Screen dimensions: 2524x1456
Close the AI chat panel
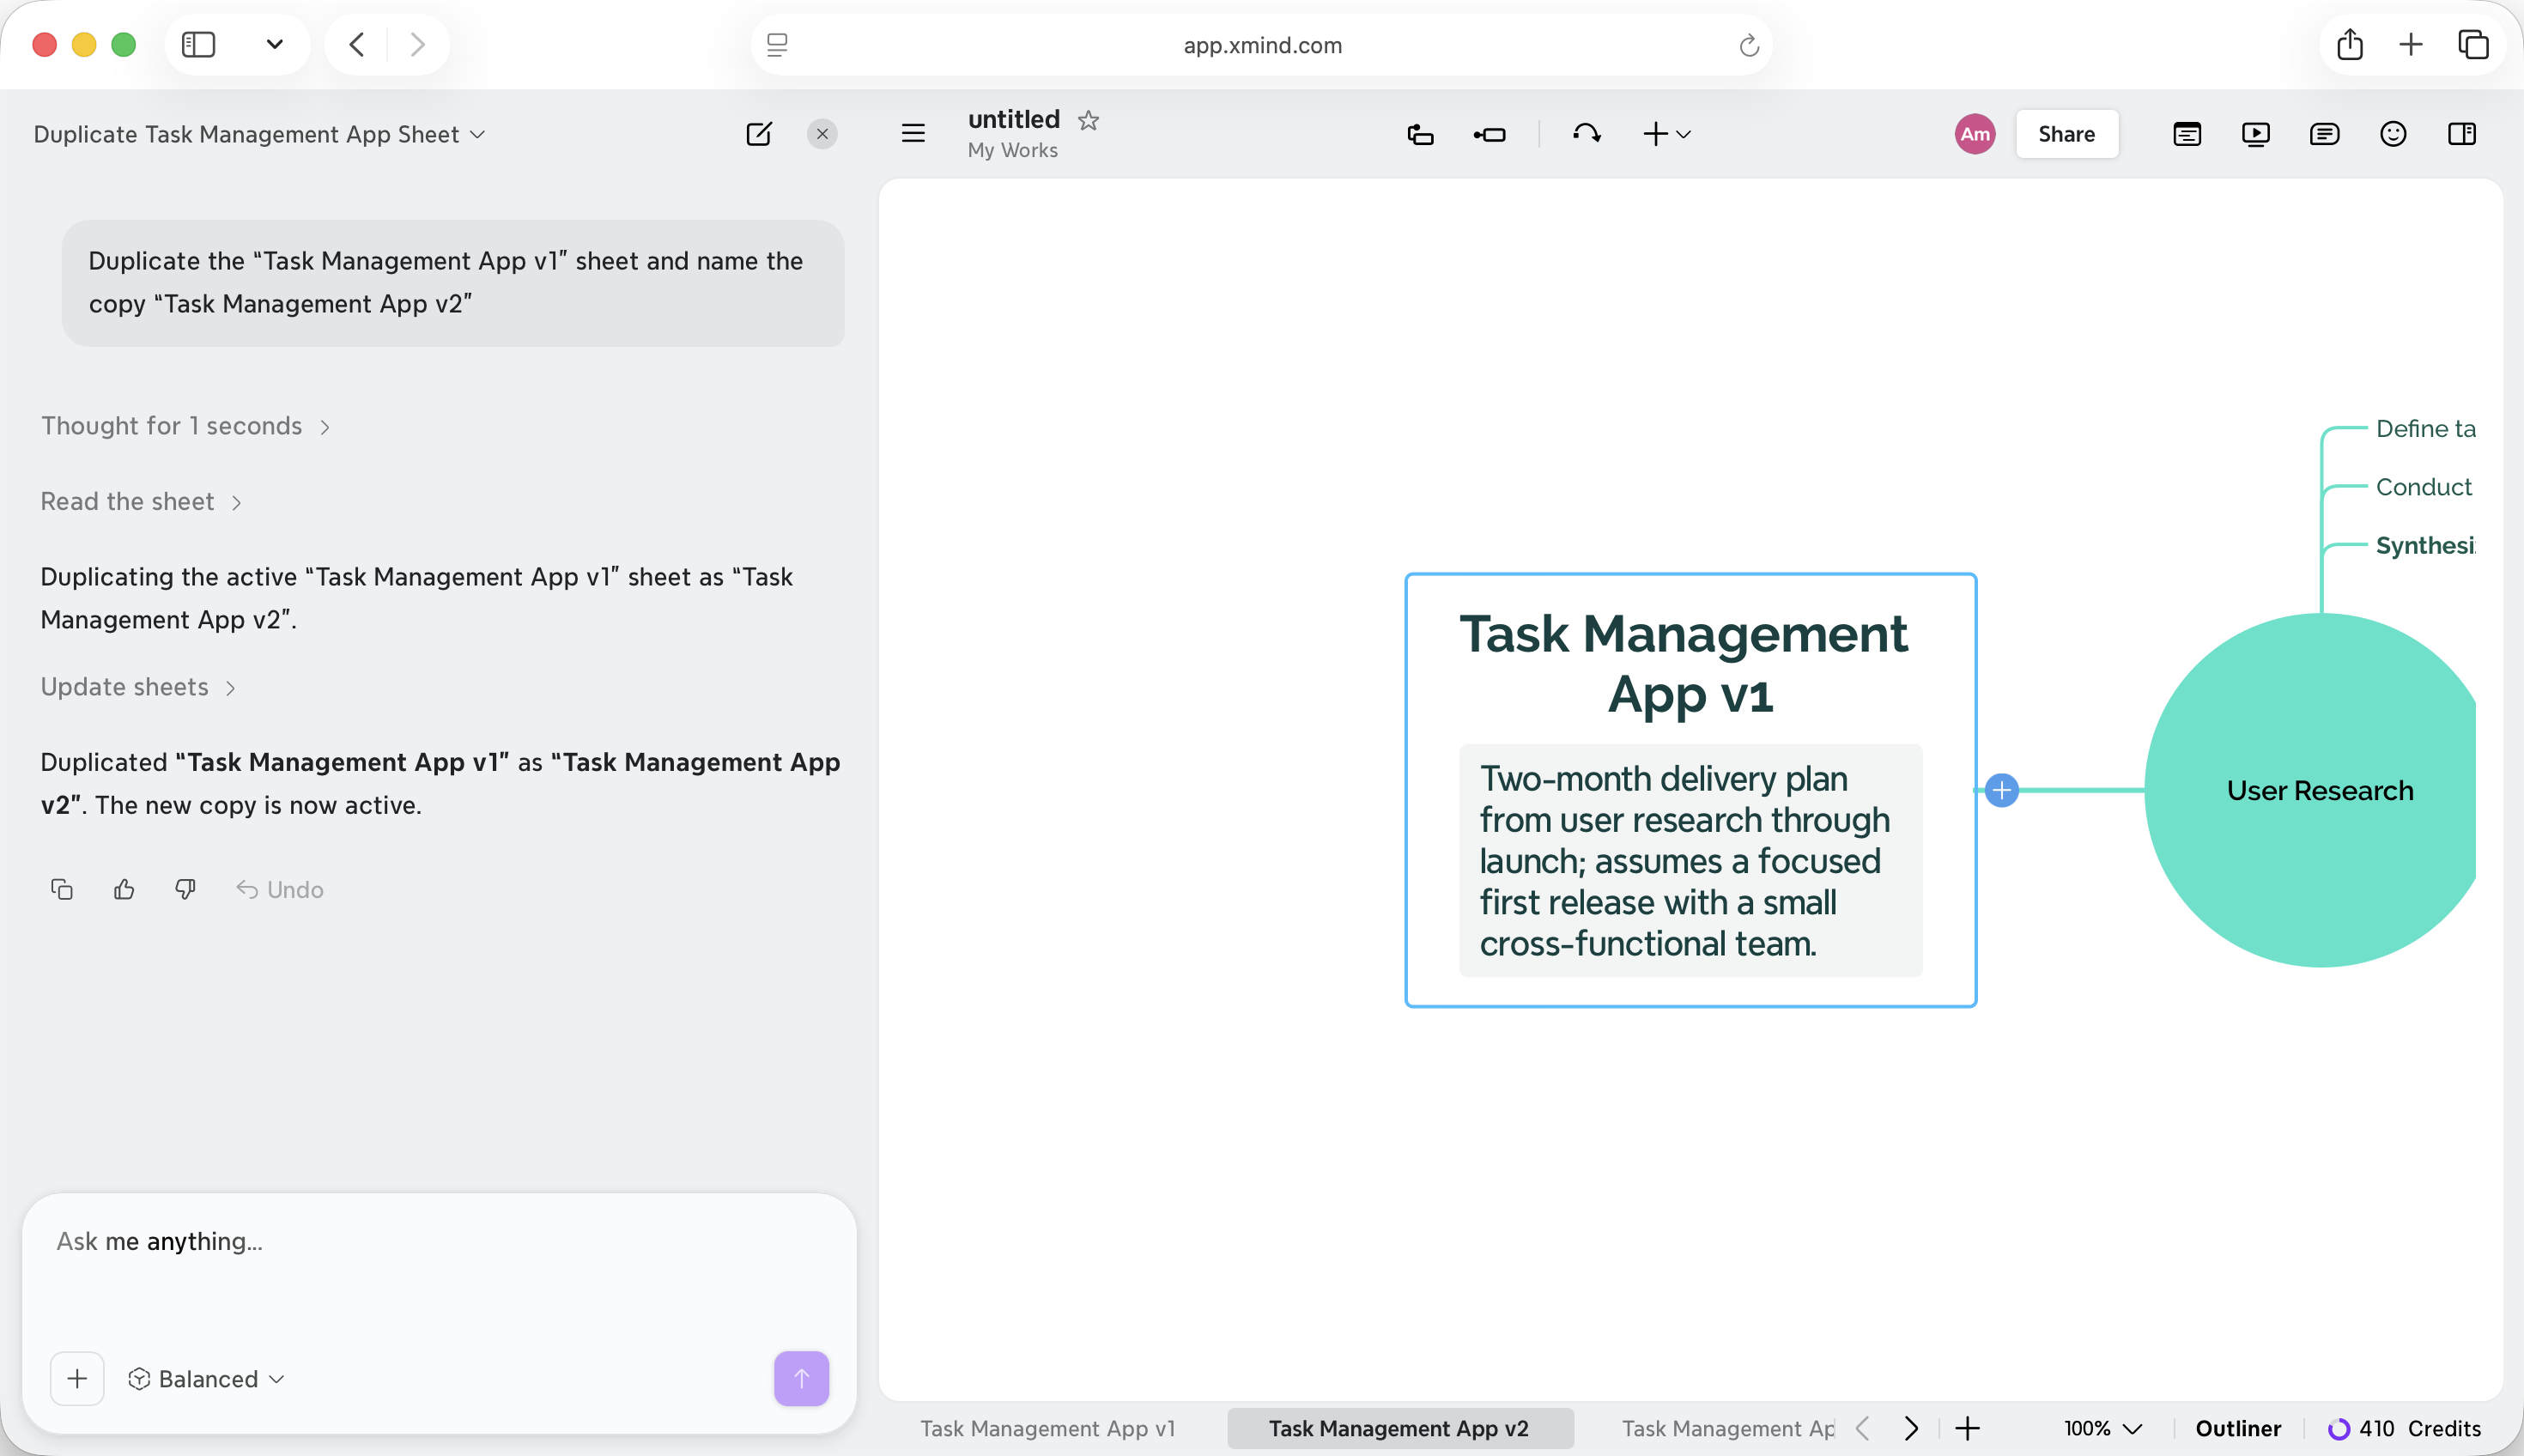[822, 134]
